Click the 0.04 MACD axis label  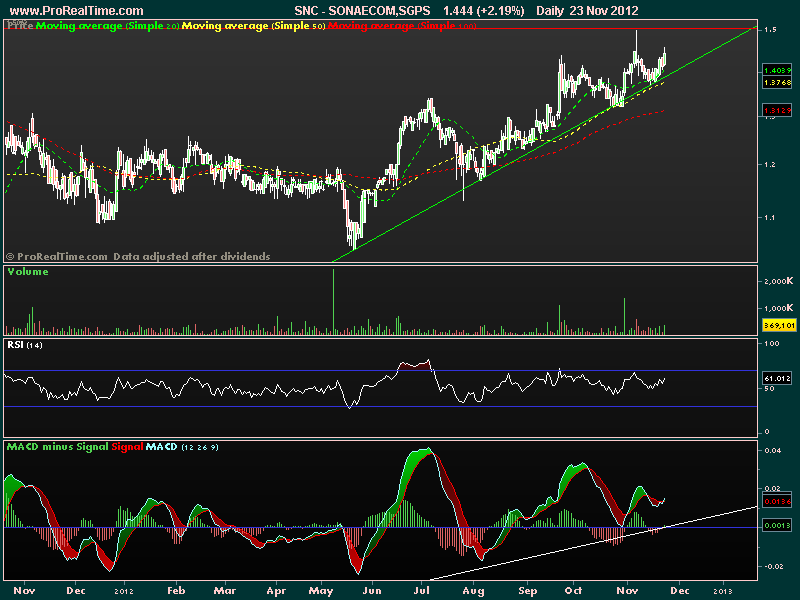(772, 451)
